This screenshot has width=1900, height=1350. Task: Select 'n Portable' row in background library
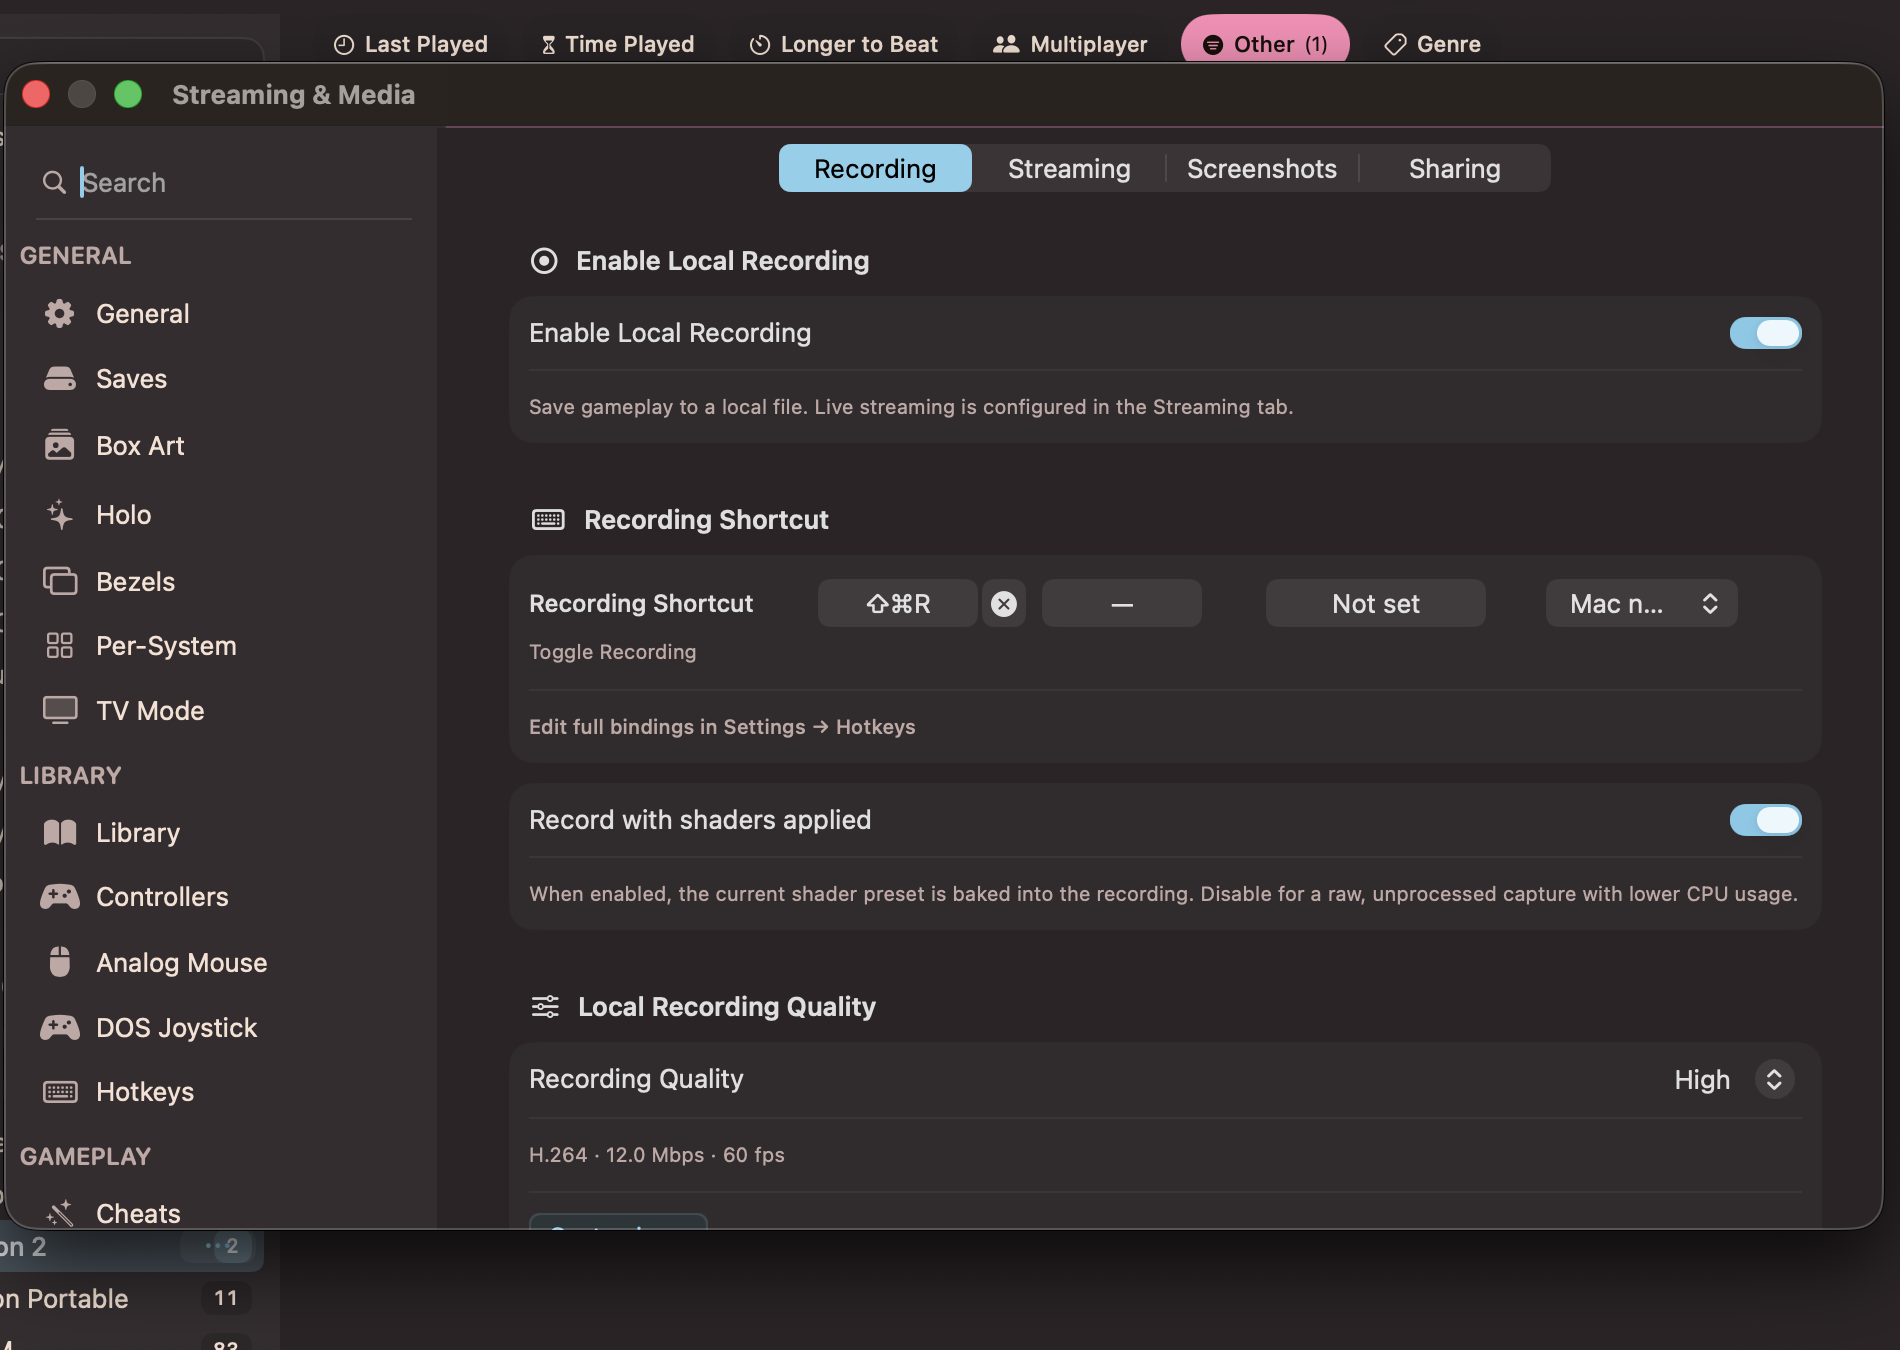coord(130,1299)
